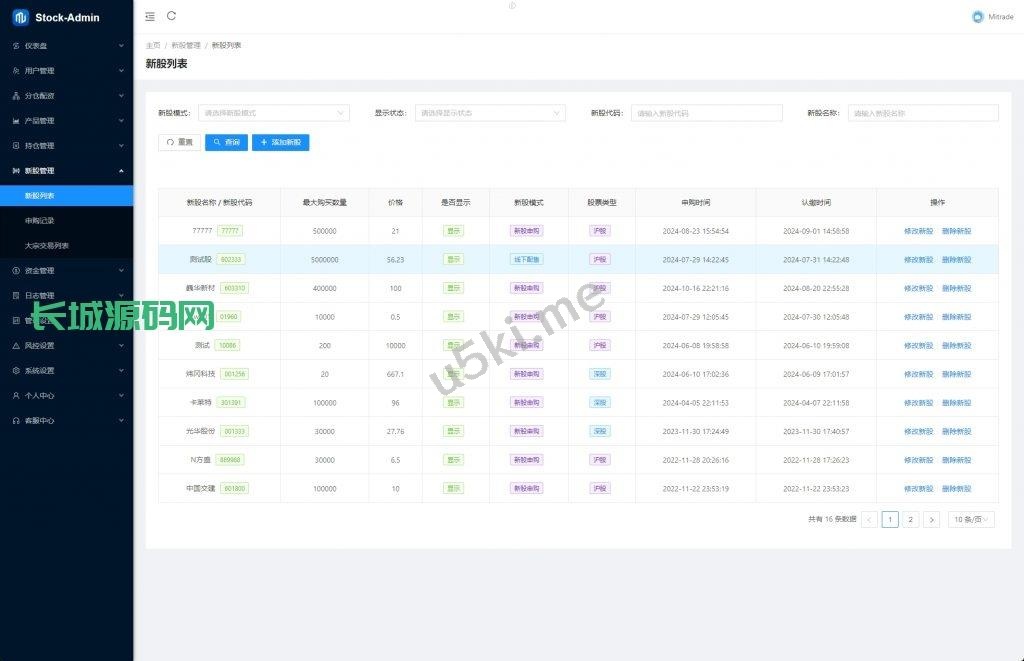Click the 查询 search button
Image resolution: width=1024 pixels, height=661 pixels.
tap(226, 143)
